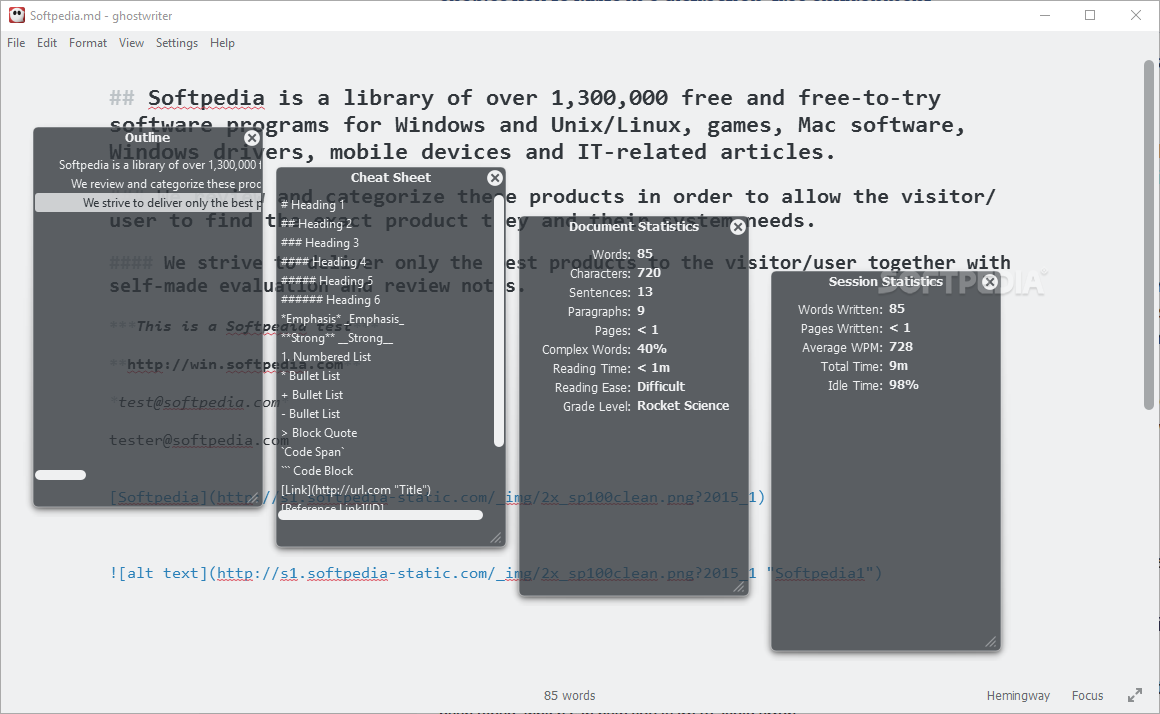Screen dimensions: 1160x714
Task: Click the Words value in Document Statistics
Action: (x=645, y=254)
